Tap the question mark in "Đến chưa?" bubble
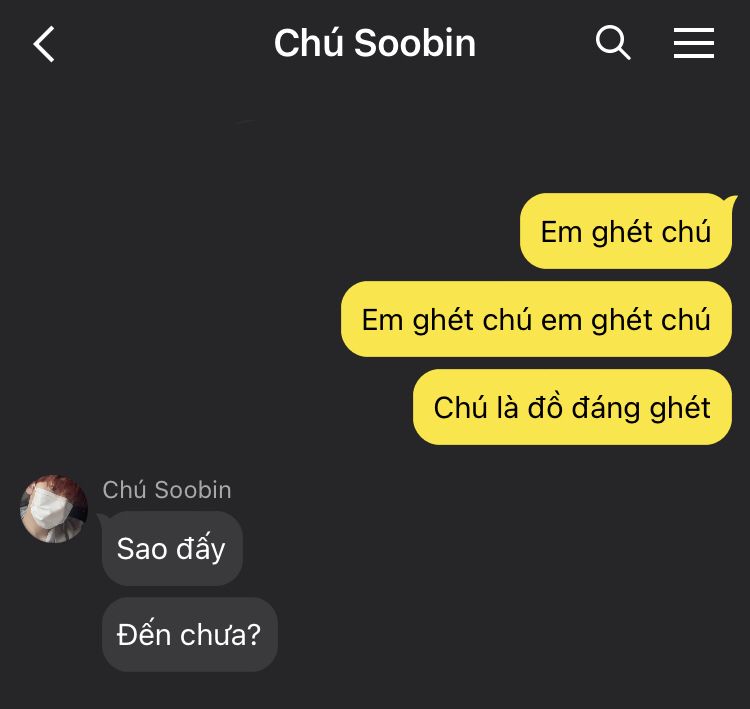The width and height of the screenshot is (750, 709). (x=254, y=635)
